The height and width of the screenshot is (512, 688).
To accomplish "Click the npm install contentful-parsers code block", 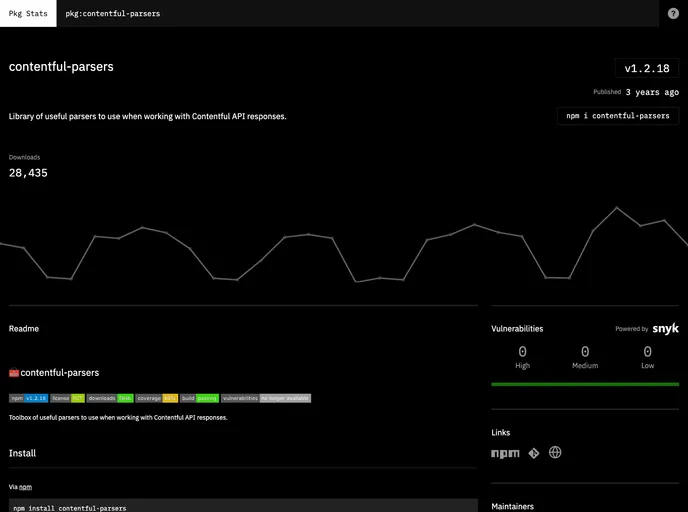I will 243,505.
